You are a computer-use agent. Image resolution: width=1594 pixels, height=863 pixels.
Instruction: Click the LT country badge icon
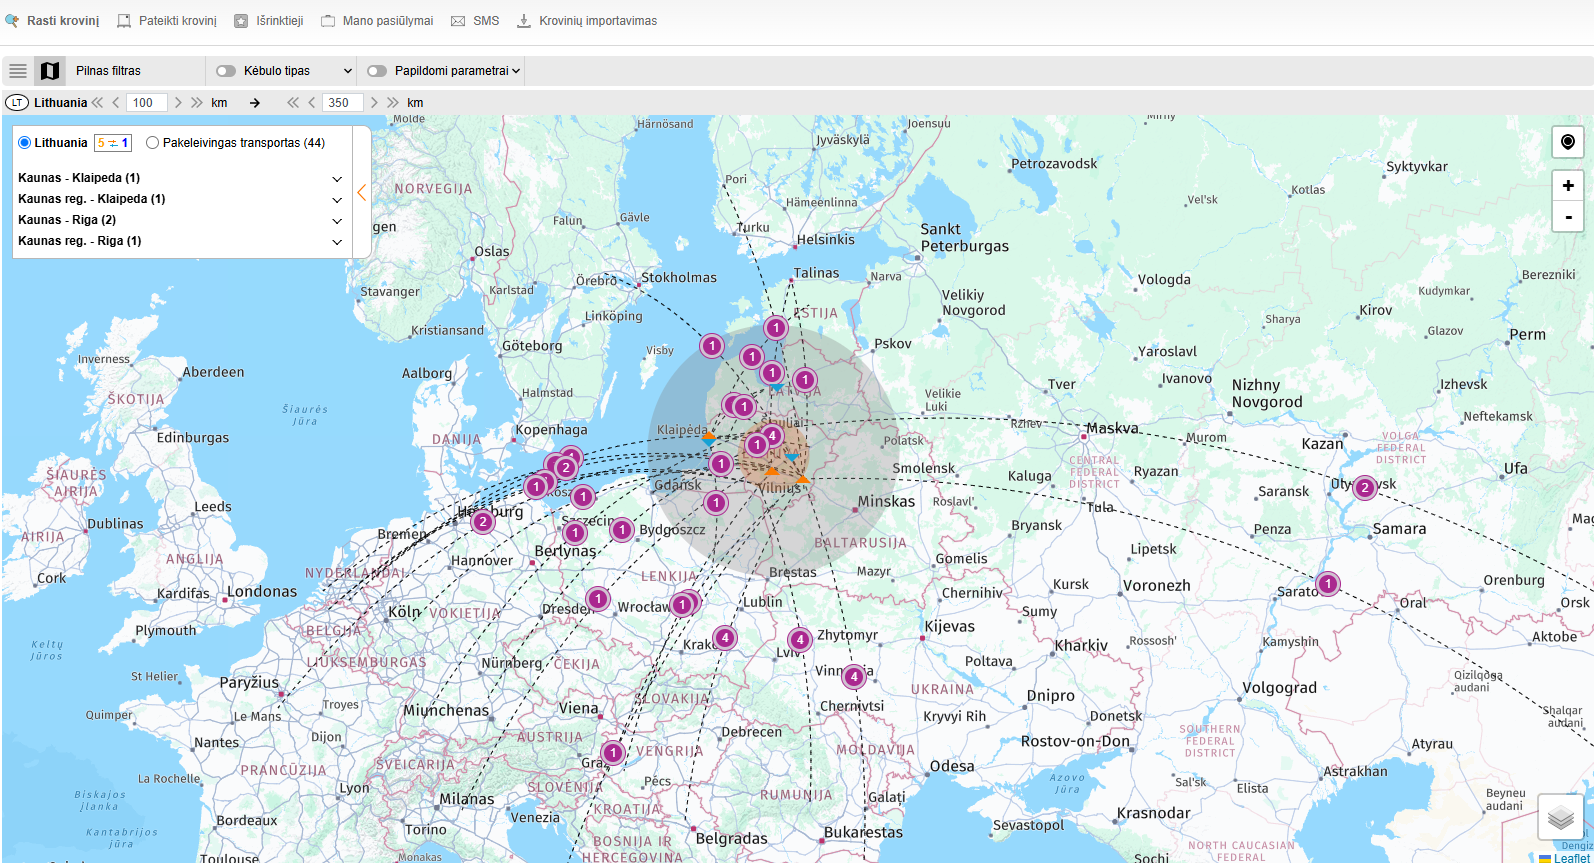click(x=17, y=103)
